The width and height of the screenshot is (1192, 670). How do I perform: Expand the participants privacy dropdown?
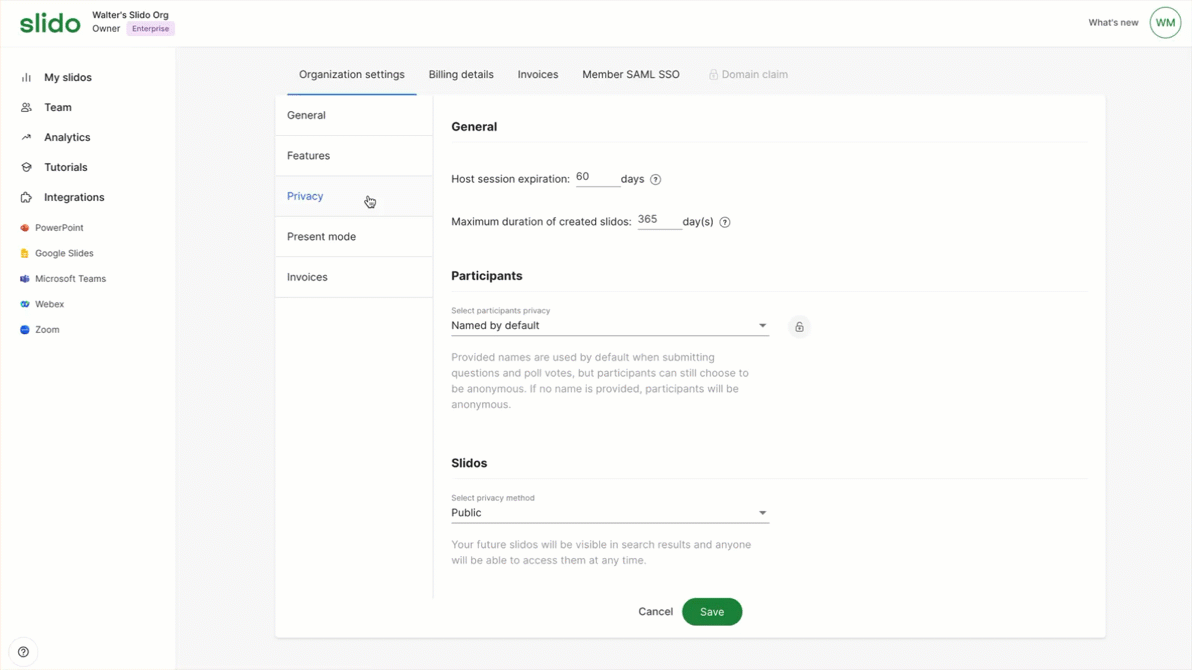(x=609, y=326)
